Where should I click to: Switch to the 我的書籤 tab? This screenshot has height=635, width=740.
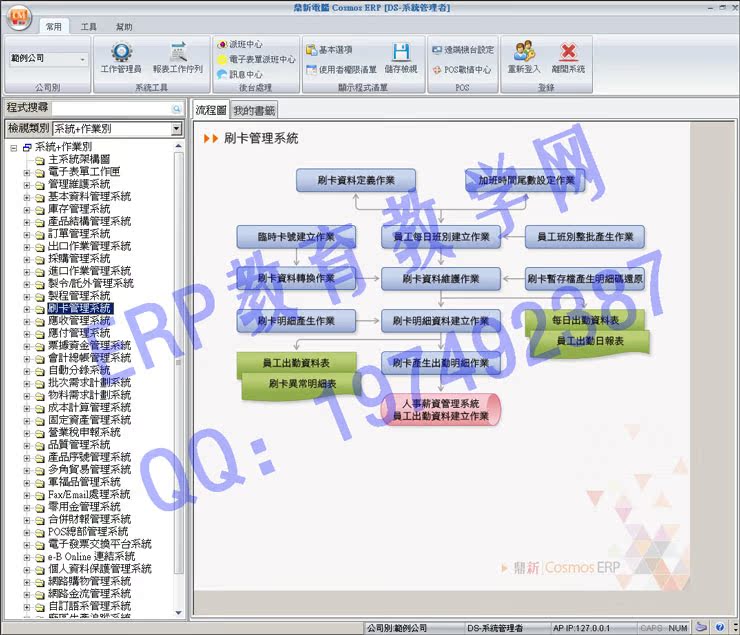coord(254,110)
